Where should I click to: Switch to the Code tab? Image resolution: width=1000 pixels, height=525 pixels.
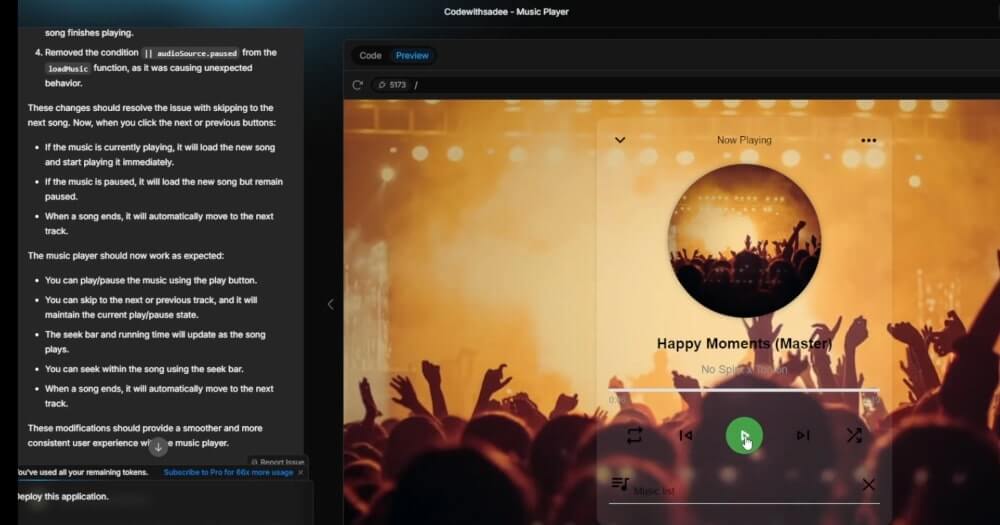coord(370,56)
